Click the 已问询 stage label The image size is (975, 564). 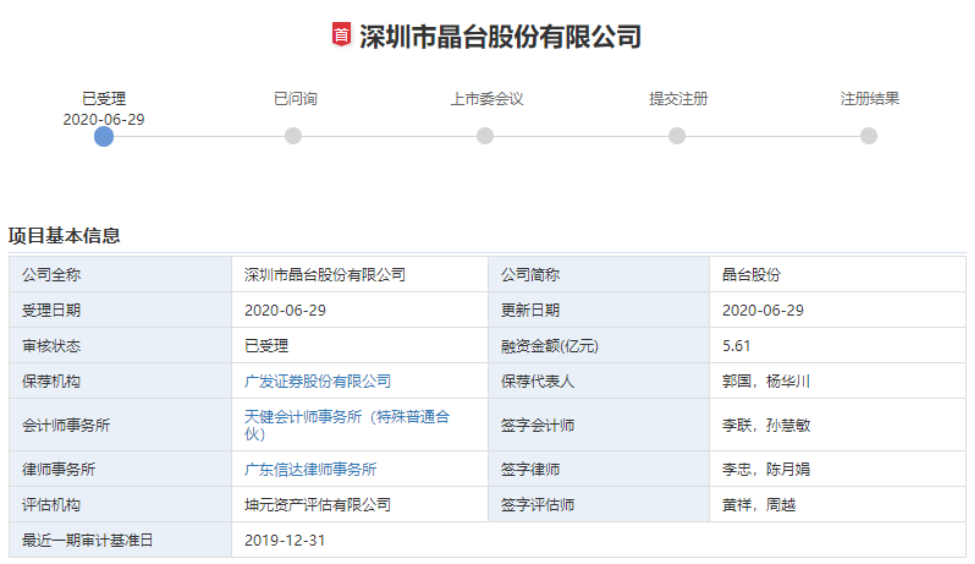point(295,99)
